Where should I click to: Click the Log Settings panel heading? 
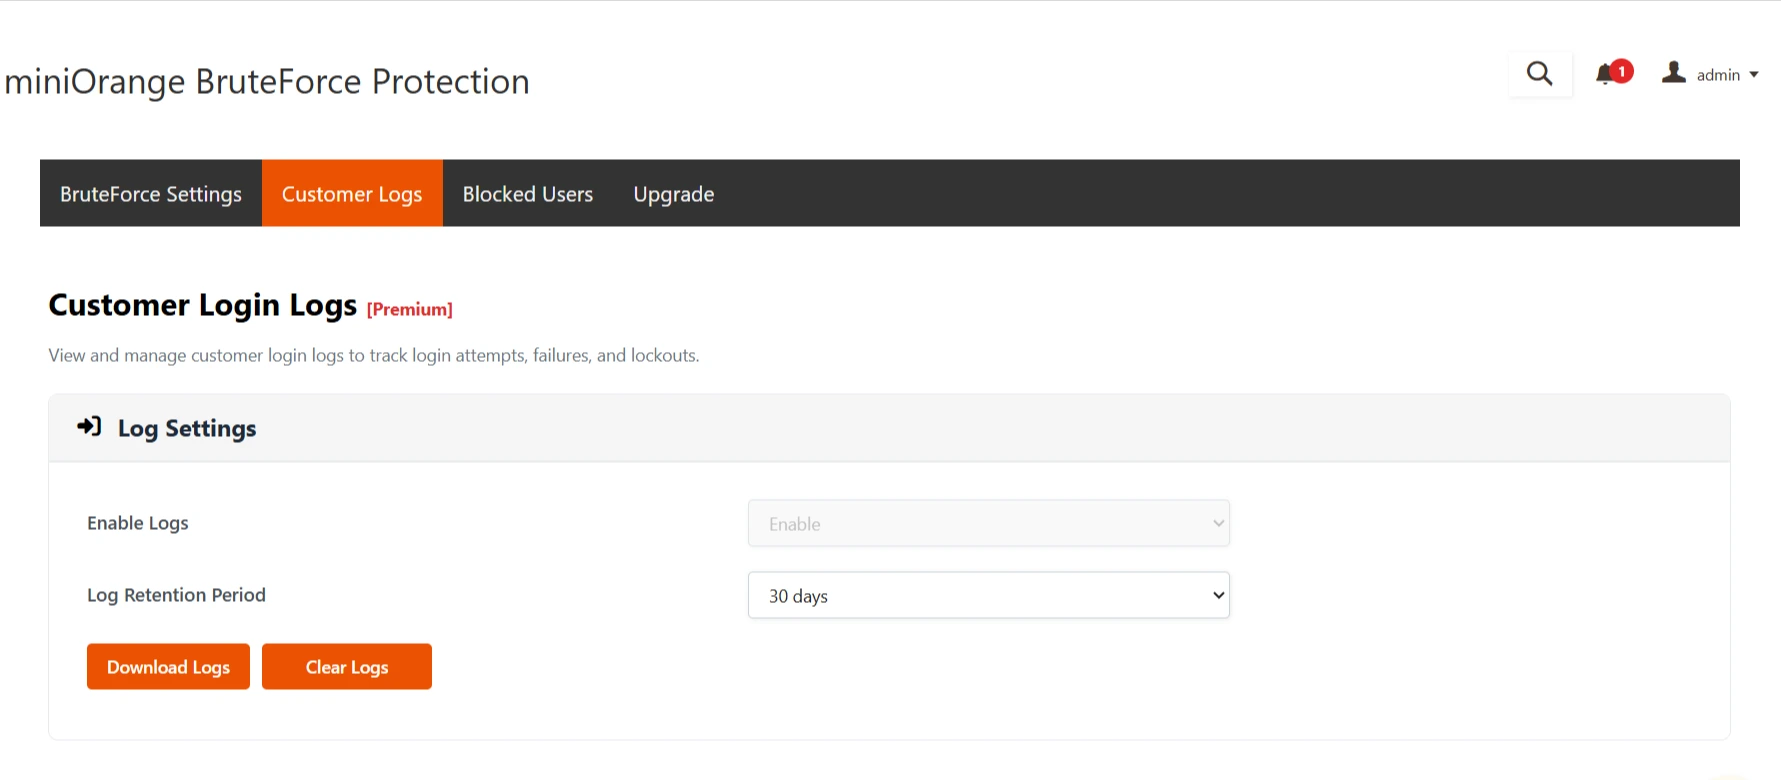(x=187, y=429)
